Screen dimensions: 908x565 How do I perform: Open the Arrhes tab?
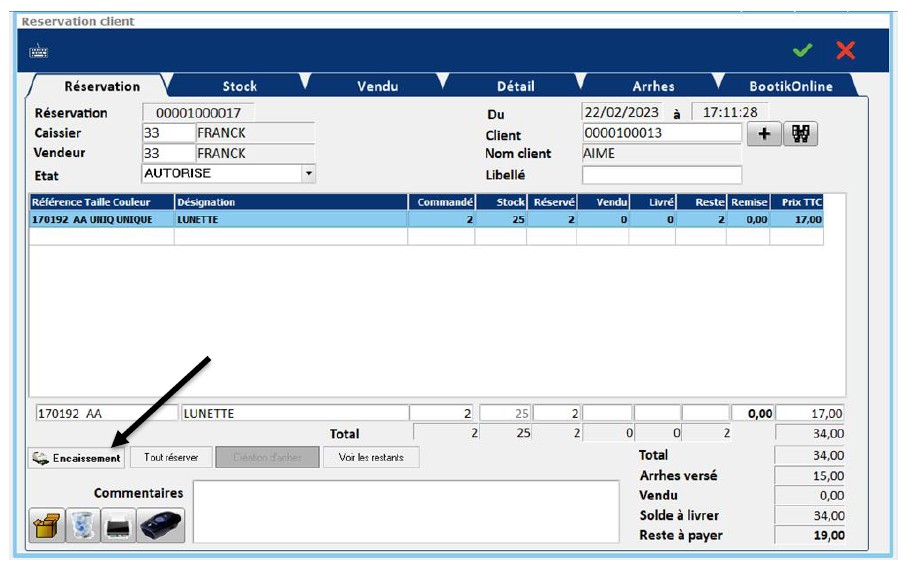(x=653, y=86)
